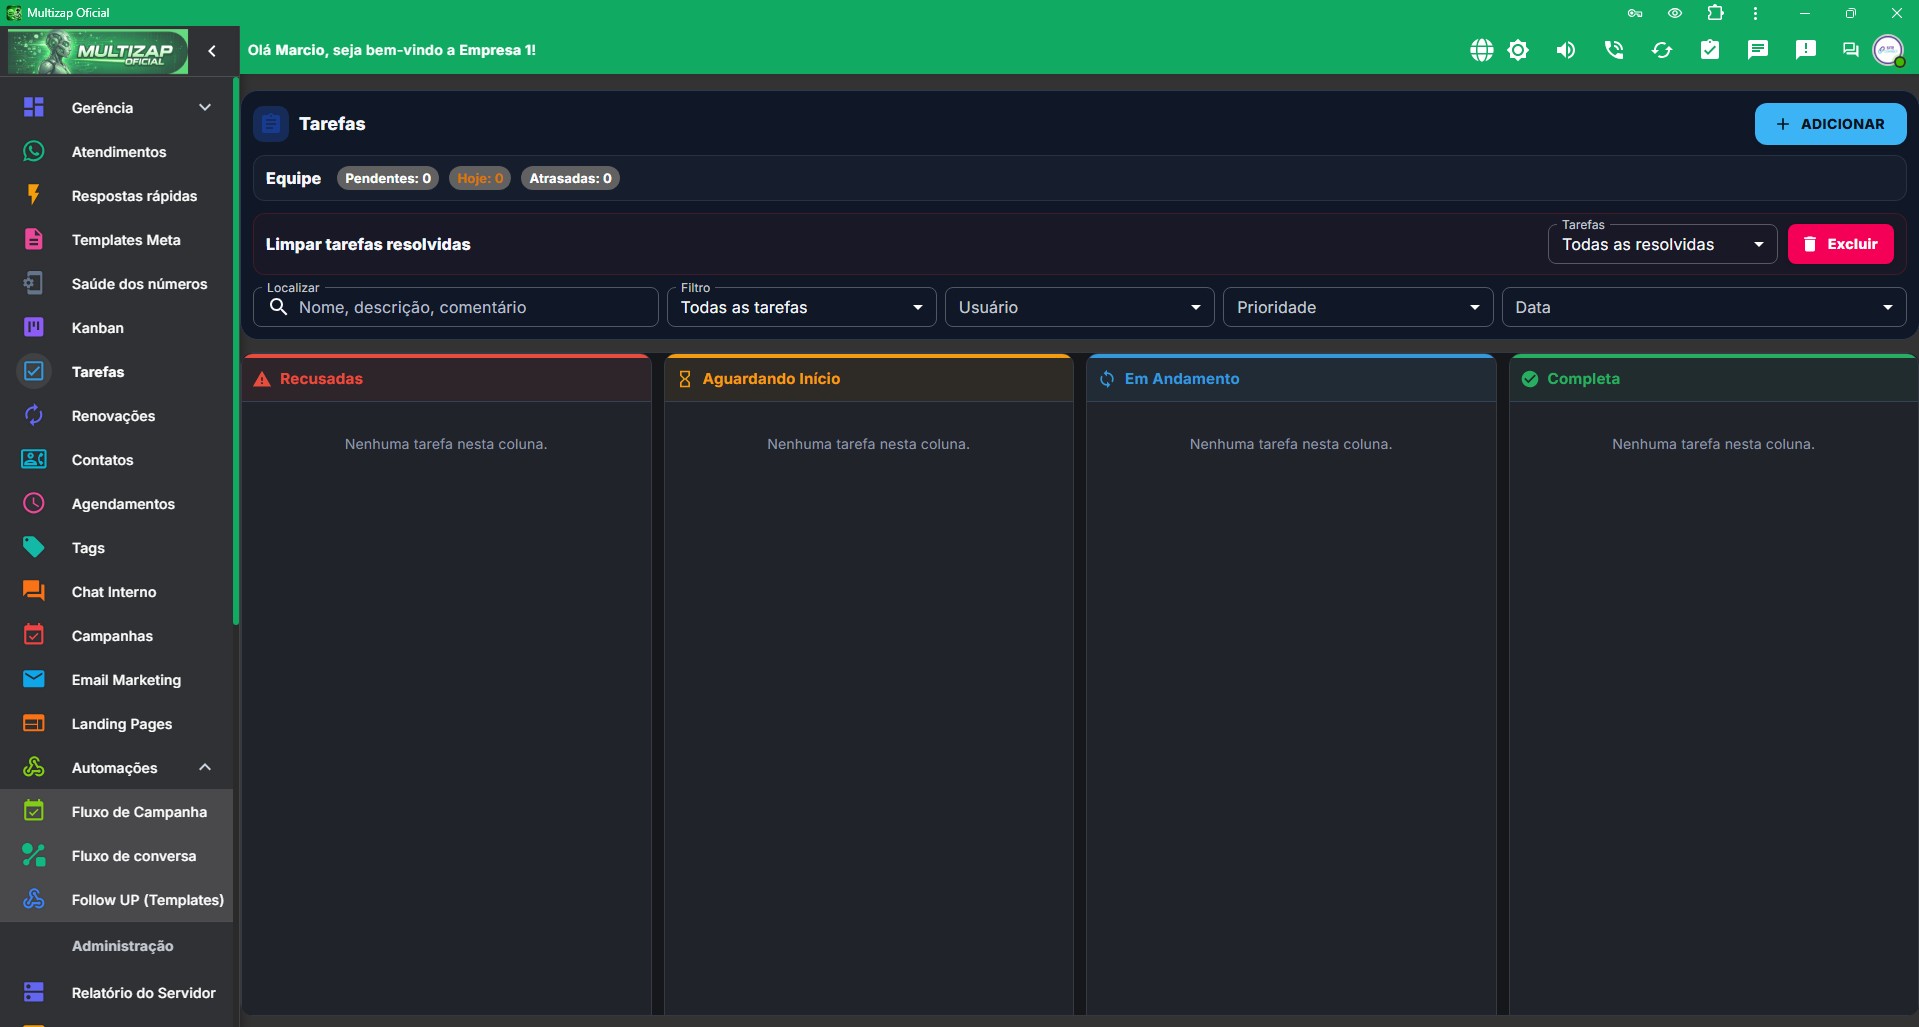Click the red Excluir button

click(x=1840, y=244)
